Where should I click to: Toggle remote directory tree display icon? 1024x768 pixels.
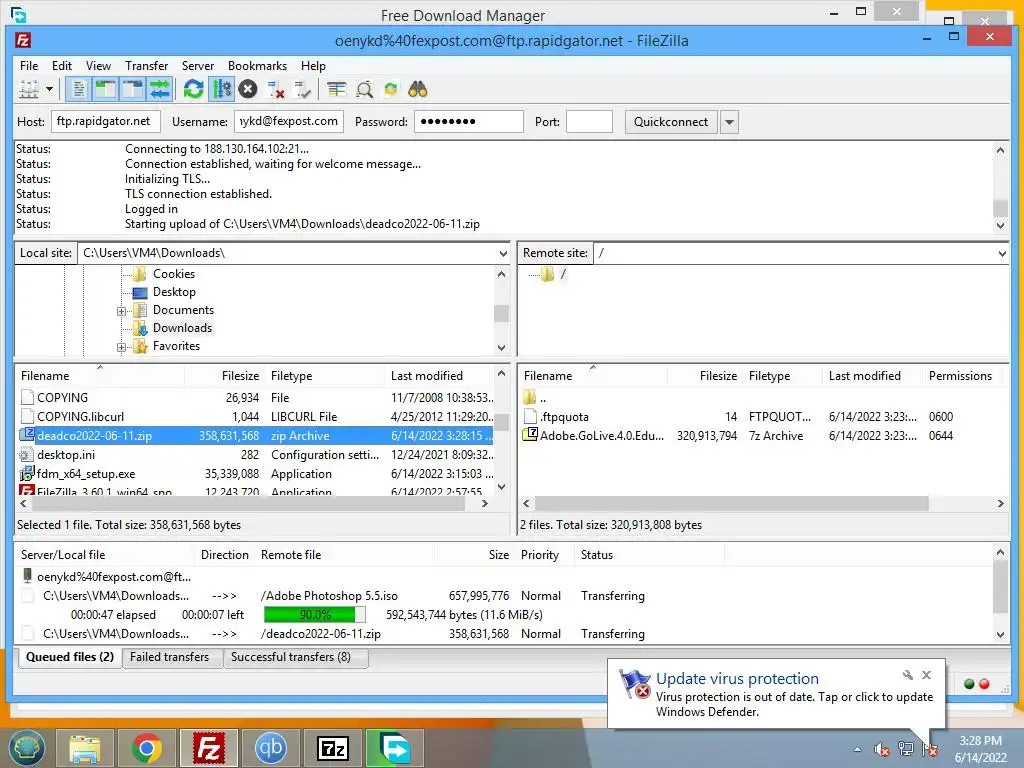(133, 89)
